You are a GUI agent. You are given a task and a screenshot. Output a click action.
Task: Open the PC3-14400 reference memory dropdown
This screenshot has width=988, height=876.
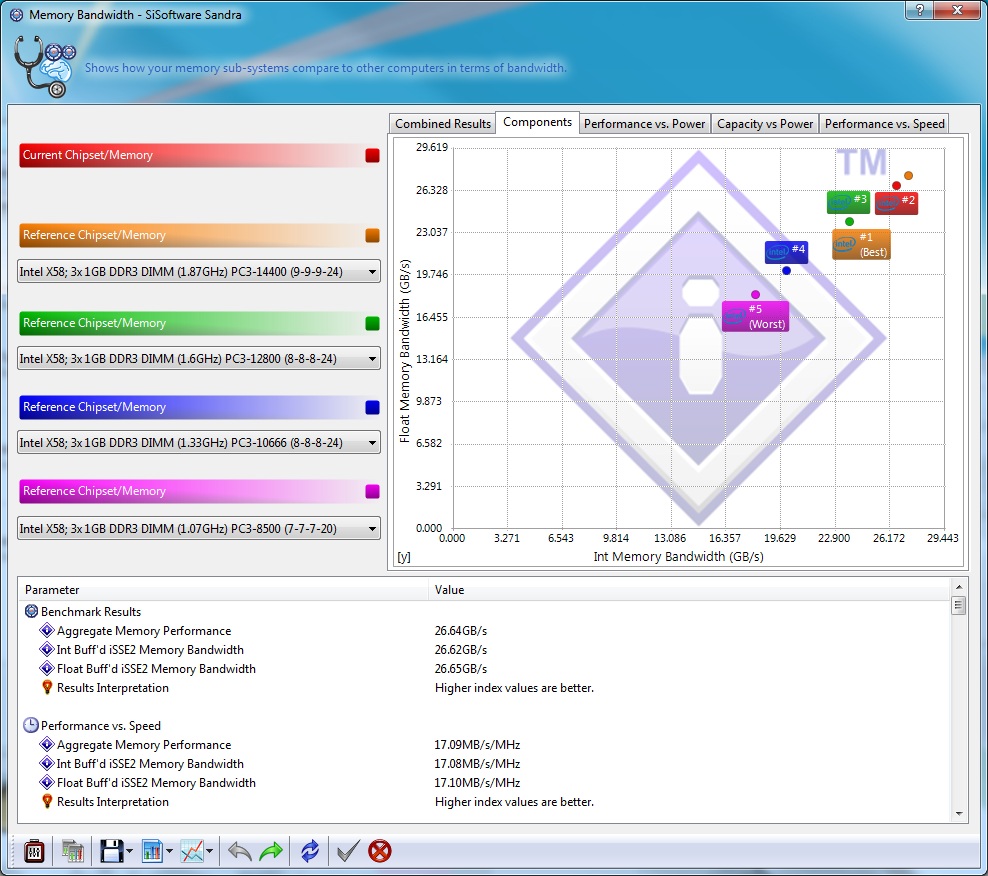pyautogui.click(x=198, y=272)
